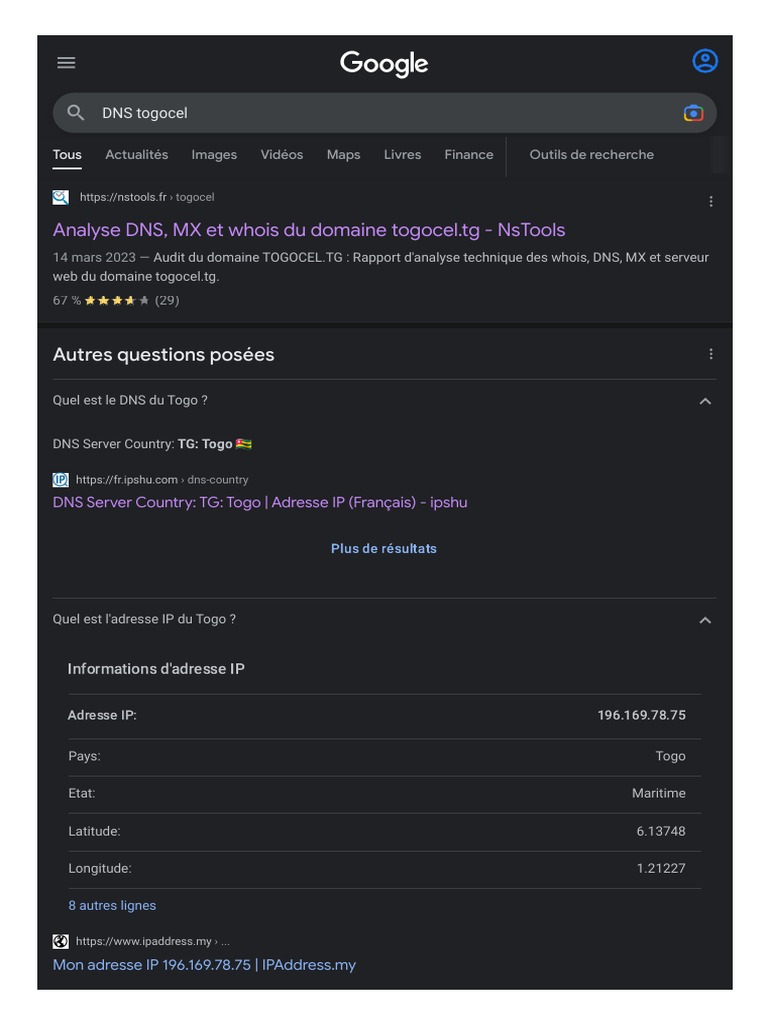
Task: Open more options for NsTools result
Action: 711,201
